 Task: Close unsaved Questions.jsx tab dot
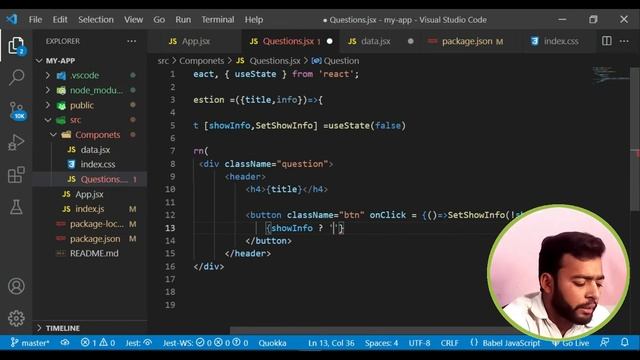(x=330, y=41)
